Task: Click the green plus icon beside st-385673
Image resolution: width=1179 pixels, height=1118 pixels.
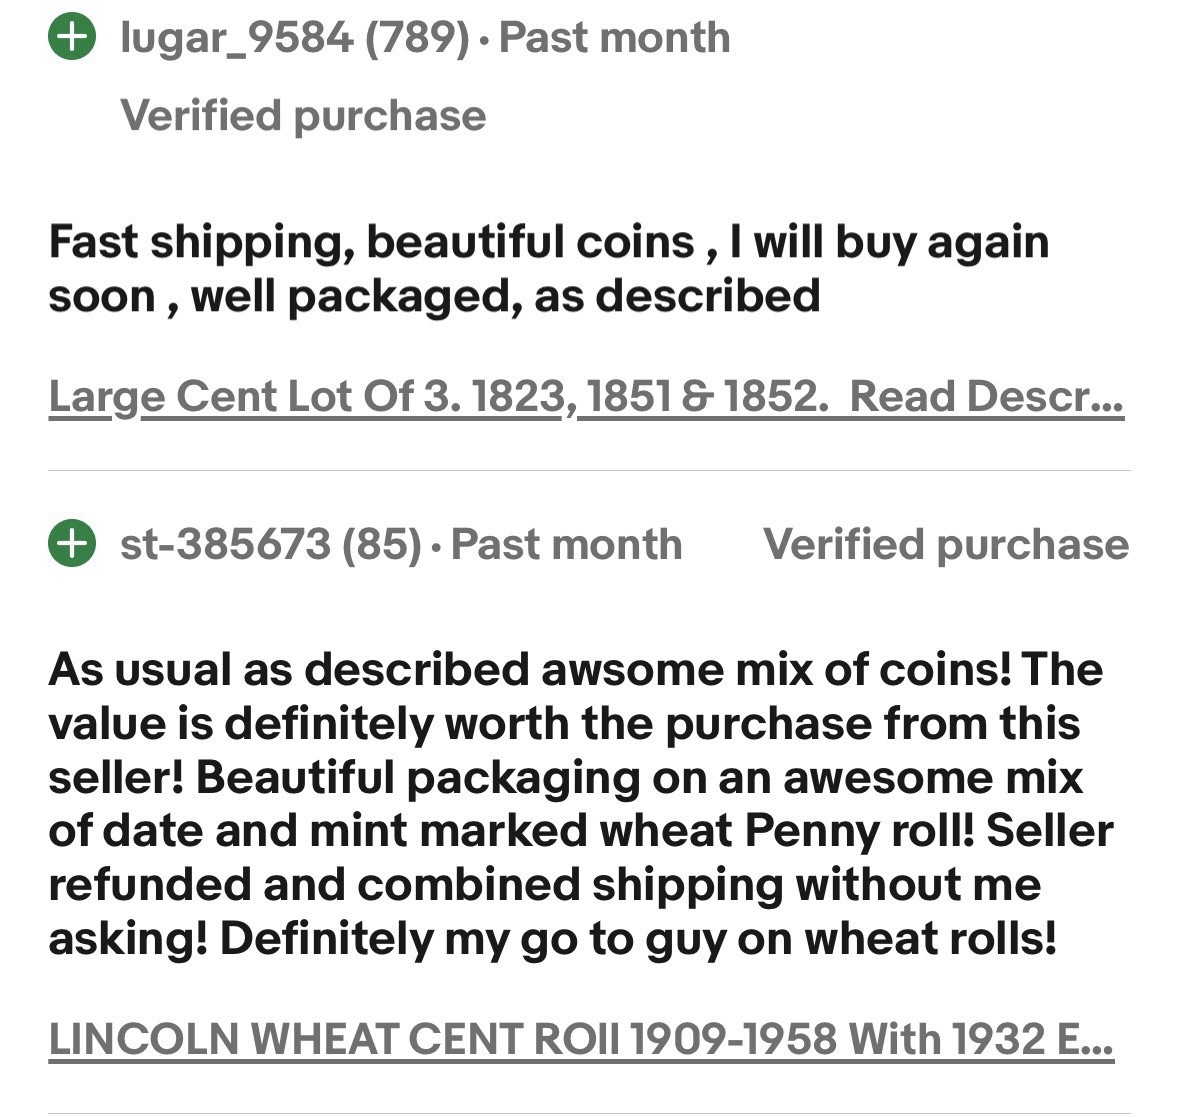Action: point(71,544)
